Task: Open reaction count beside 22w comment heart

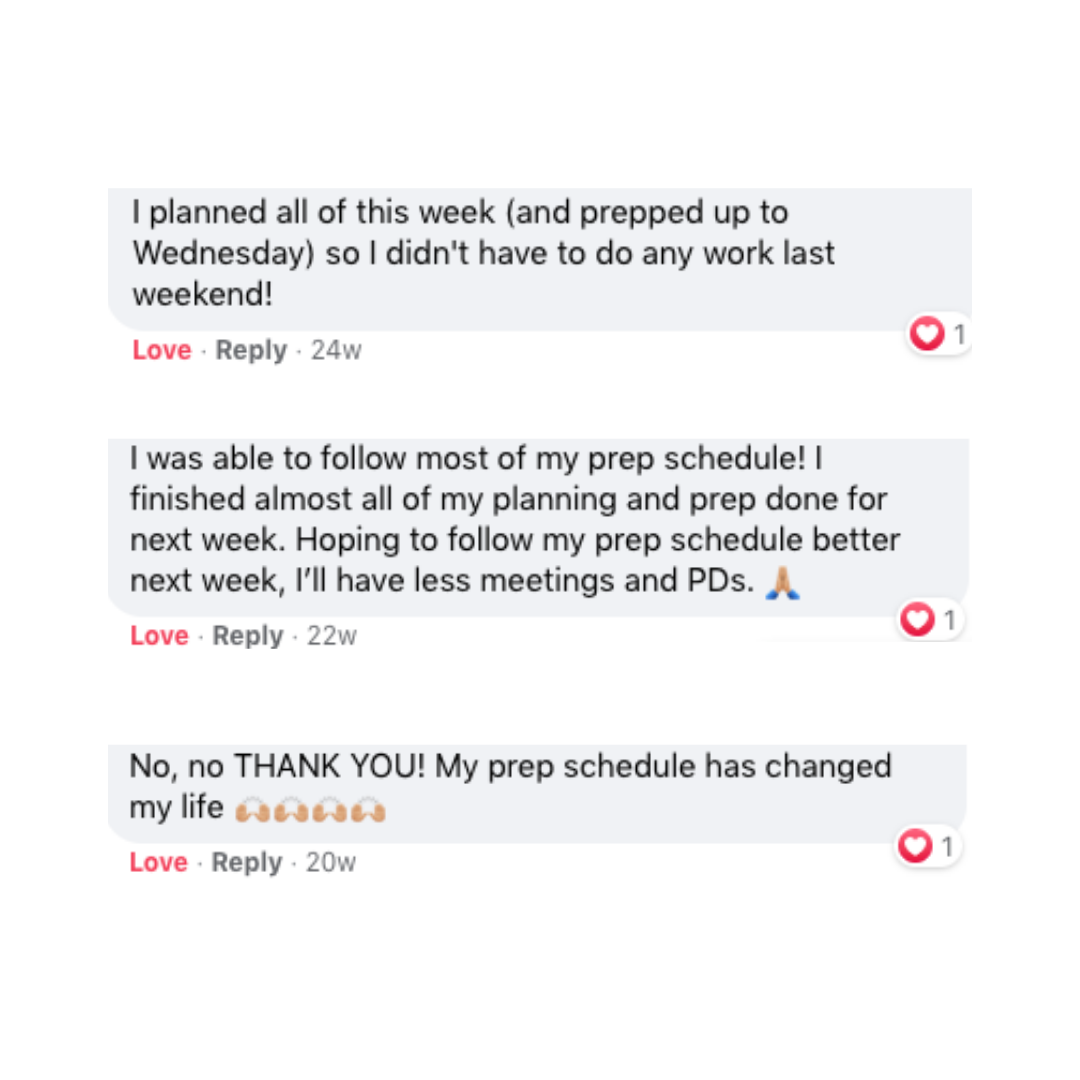Action: [950, 620]
